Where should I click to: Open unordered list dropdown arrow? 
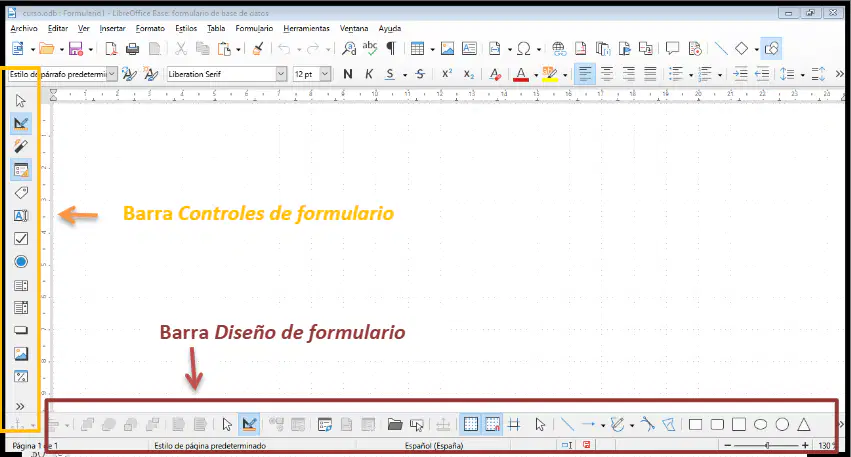pos(691,75)
